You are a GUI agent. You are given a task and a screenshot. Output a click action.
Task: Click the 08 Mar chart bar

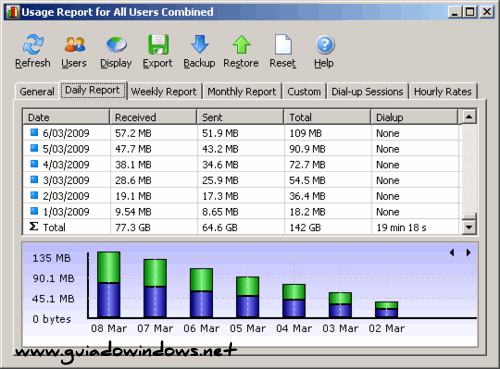tap(109, 284)
